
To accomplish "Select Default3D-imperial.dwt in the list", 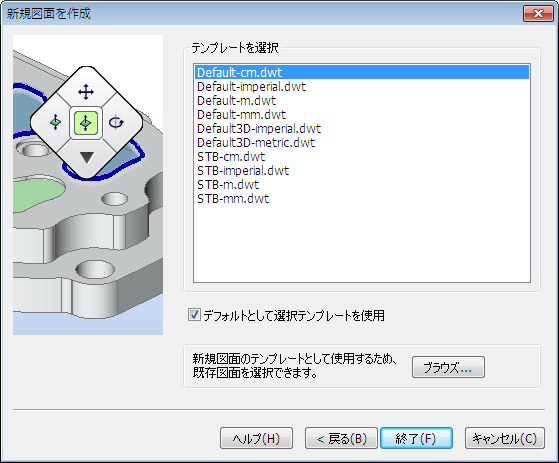I will pos(362,128).
